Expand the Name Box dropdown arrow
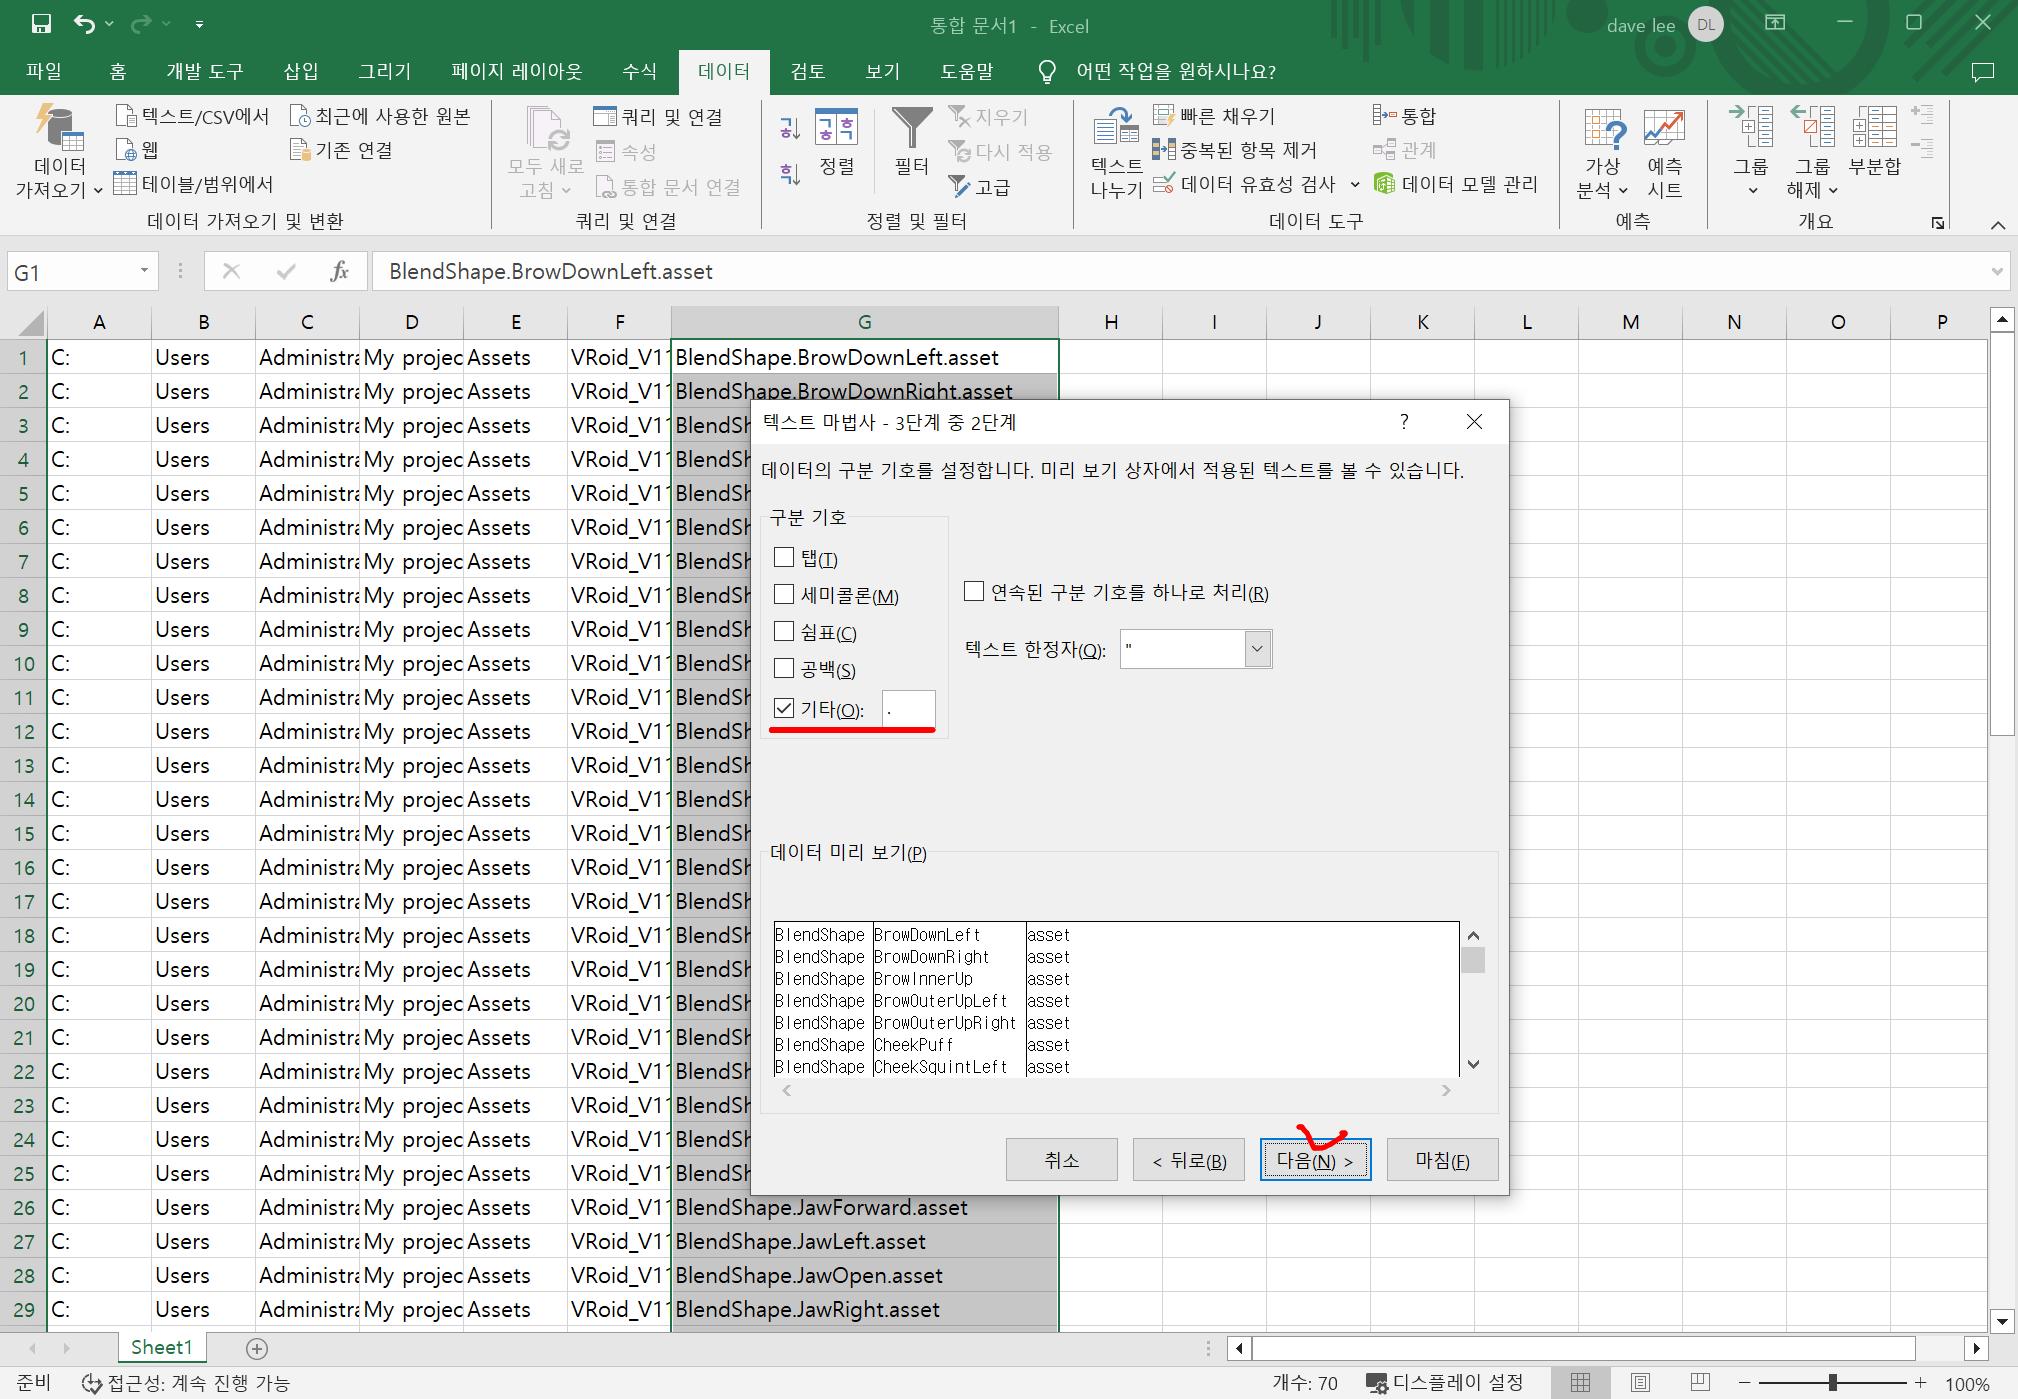The height and width of the screenshot is (1399, 2018). point(144,271)
